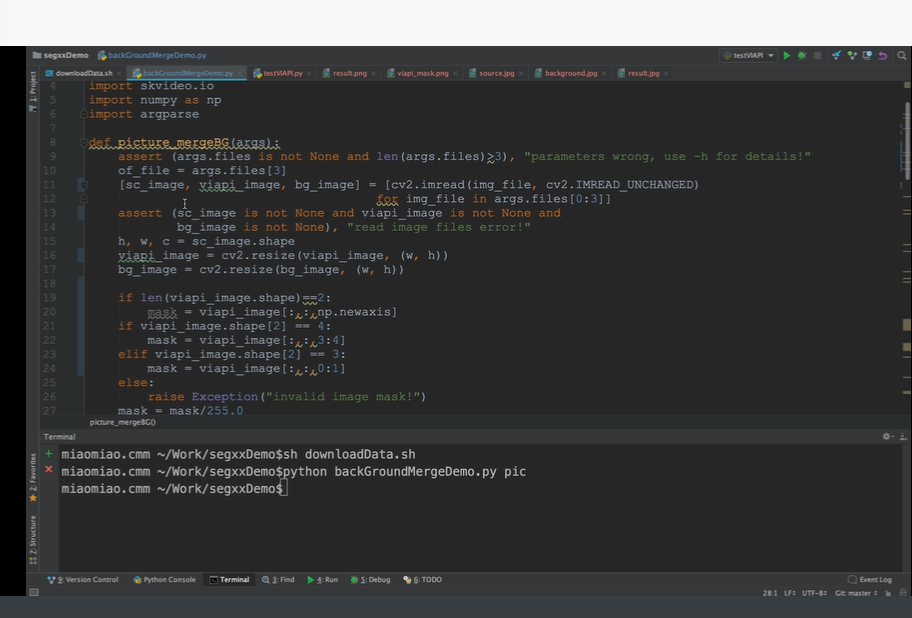Open Search Everywhere magnifier icon
The height and width of the screenshot is (618, 912).
[x=902, y=55]
